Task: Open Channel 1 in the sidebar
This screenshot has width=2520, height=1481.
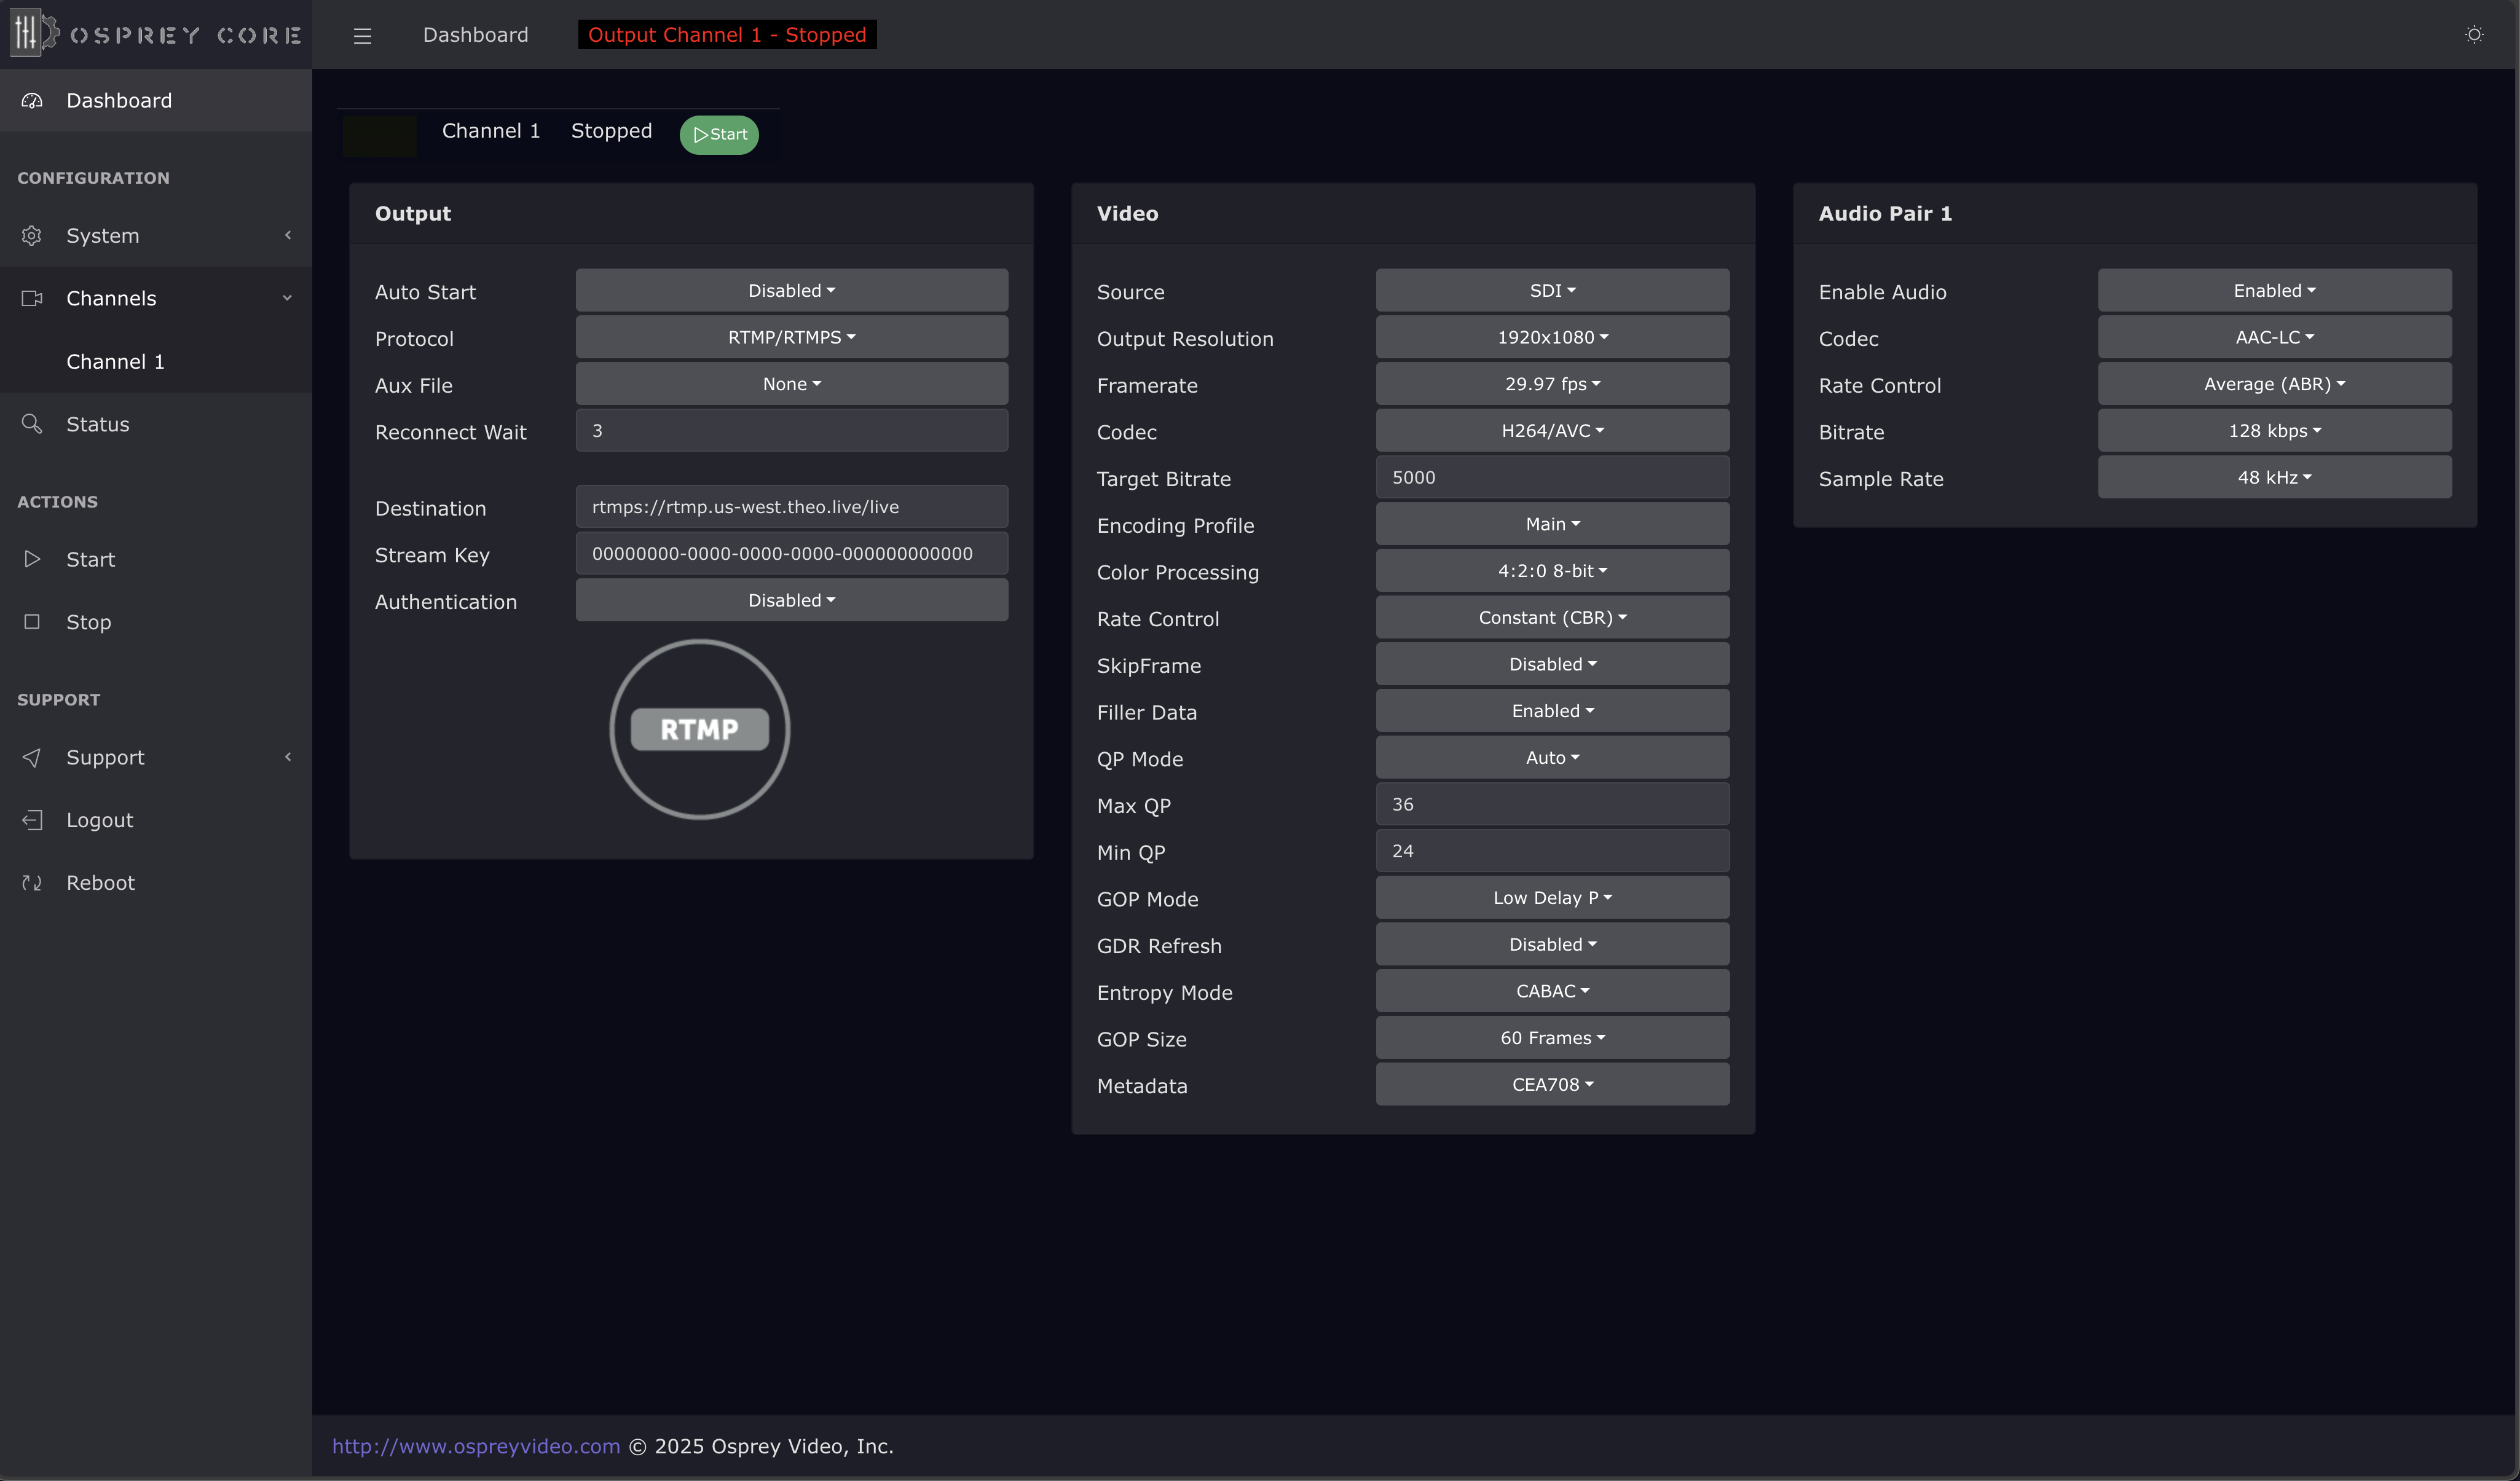Action: (x=115, y=362)
